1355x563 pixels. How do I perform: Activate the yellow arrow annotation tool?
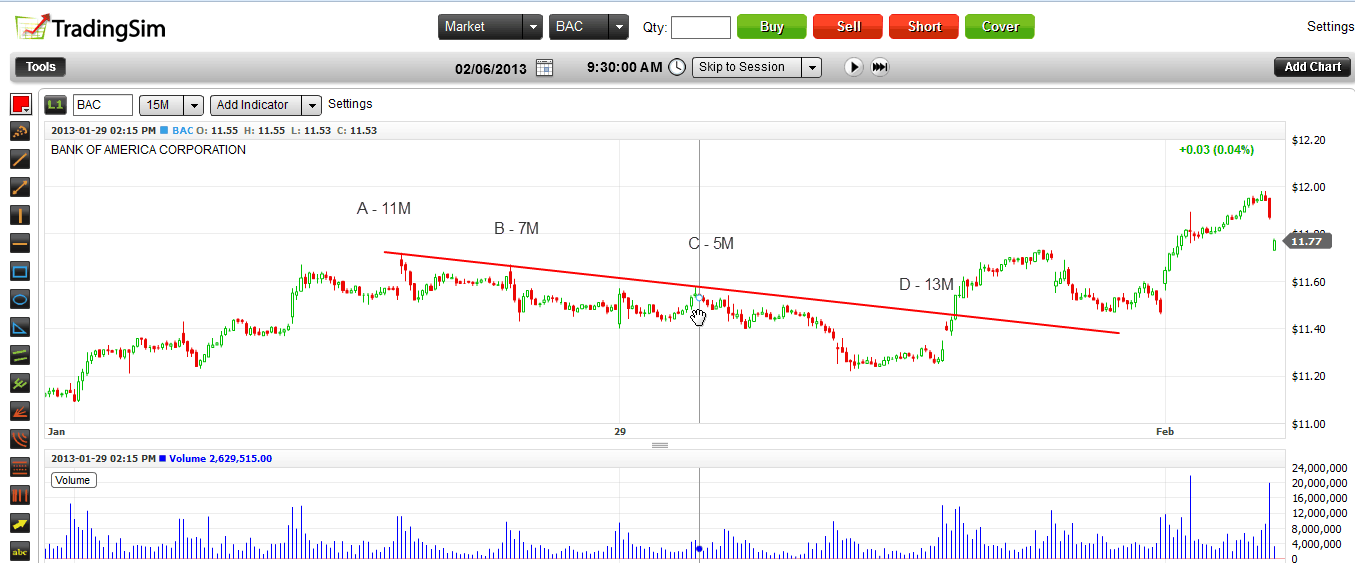[20, 523]
